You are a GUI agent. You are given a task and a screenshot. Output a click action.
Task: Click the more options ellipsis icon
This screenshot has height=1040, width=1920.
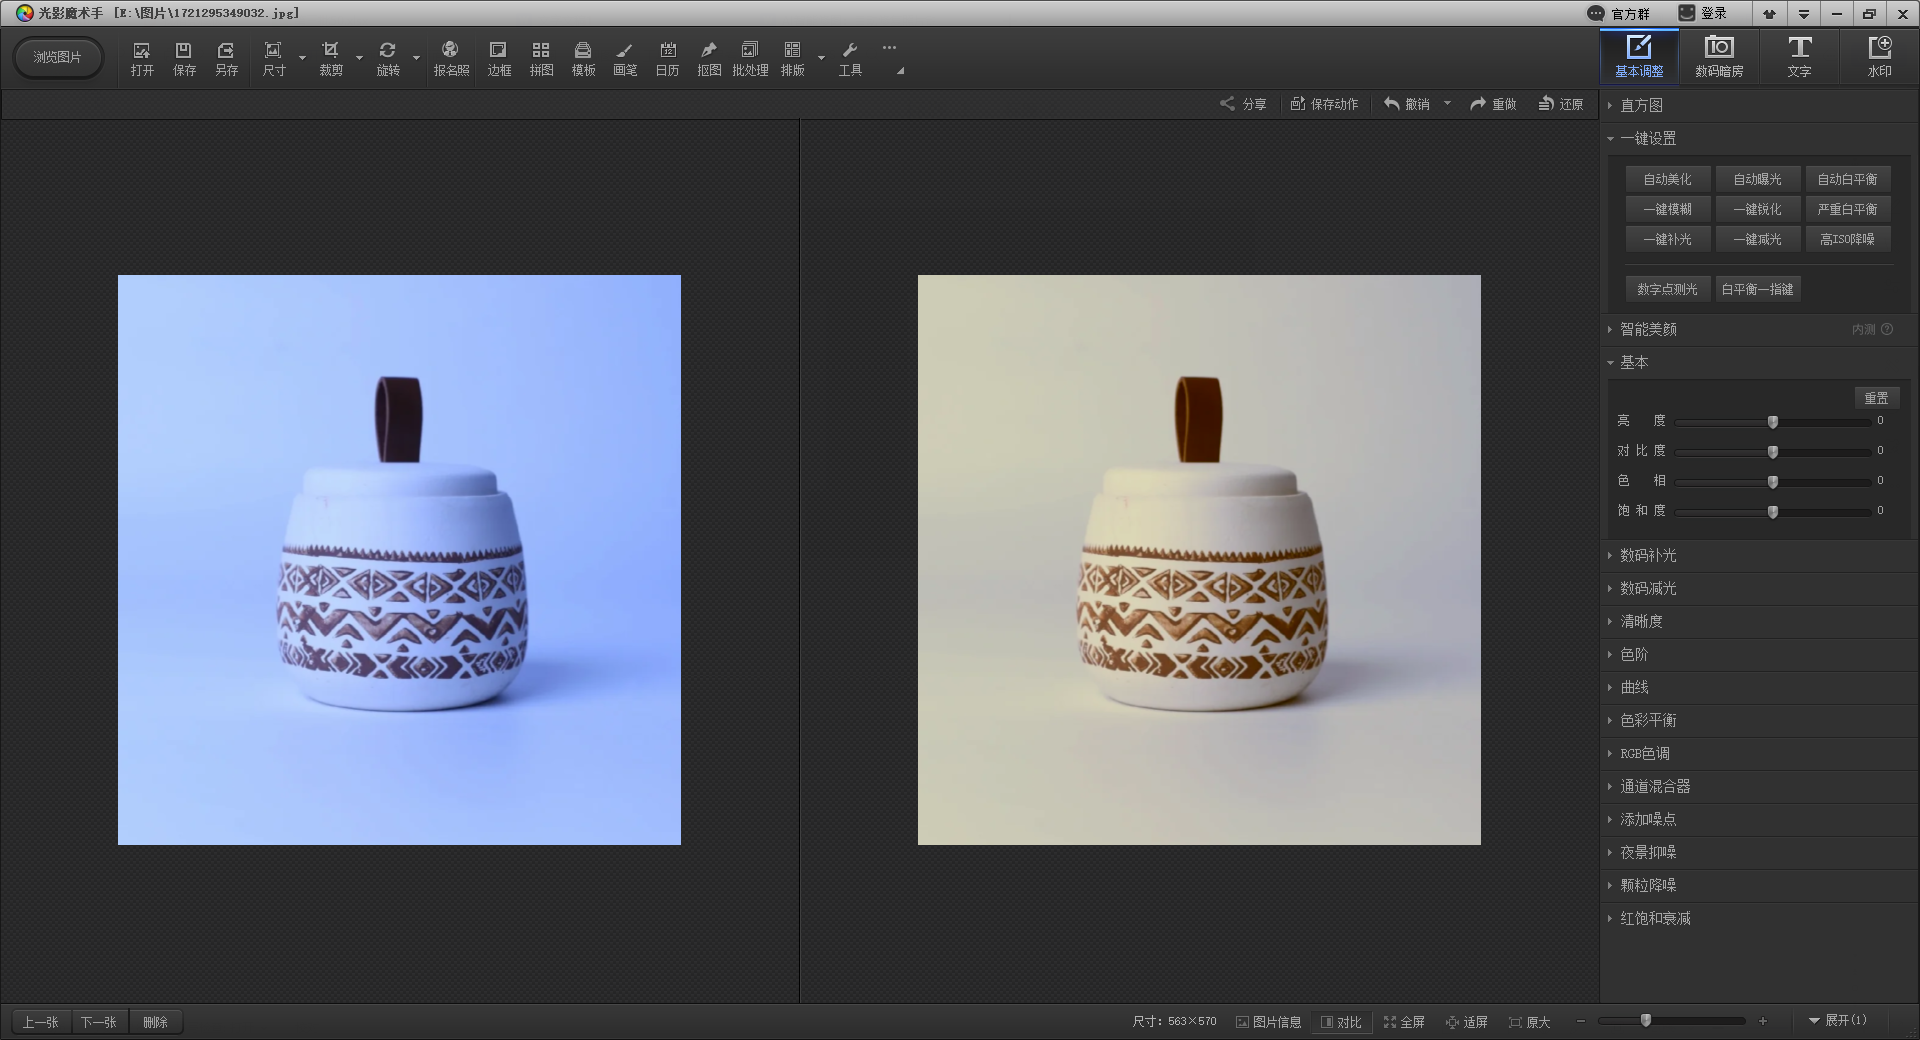889,47
